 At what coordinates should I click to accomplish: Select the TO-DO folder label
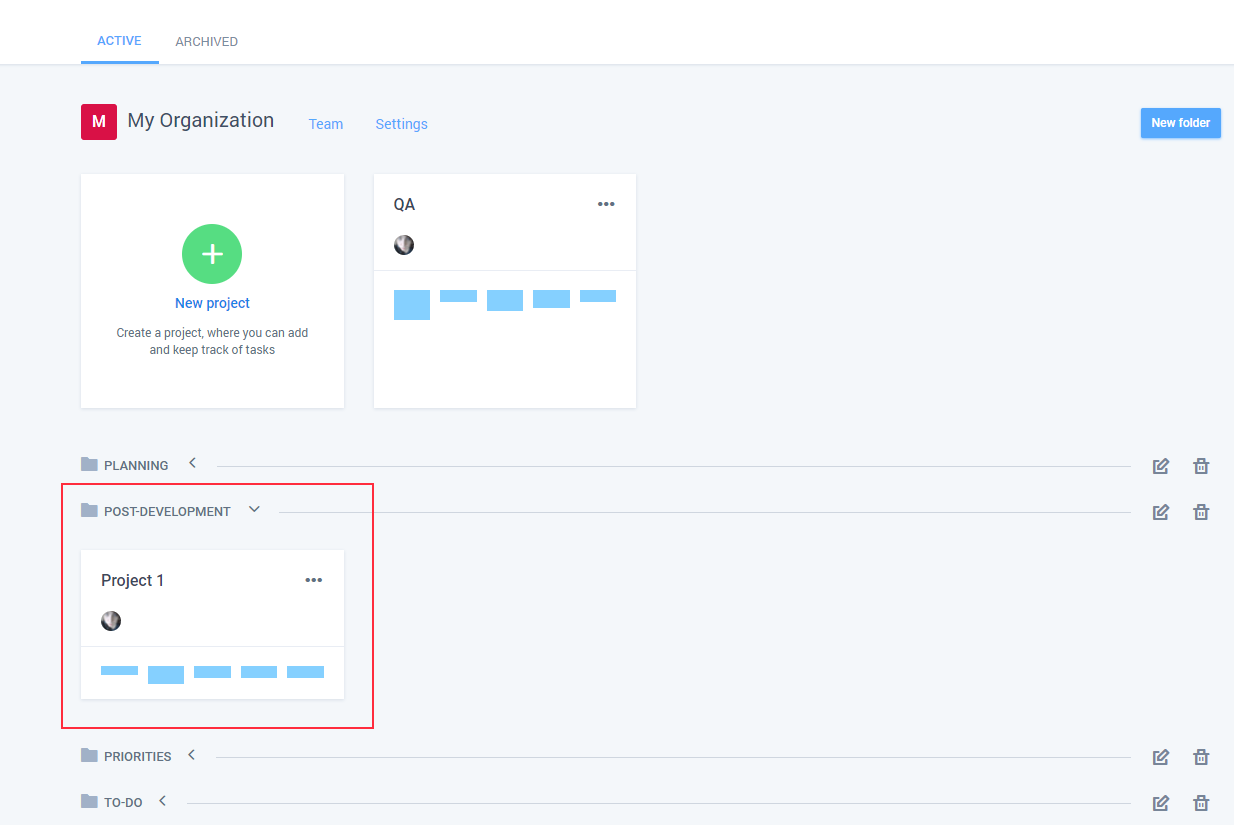pyautogui.click(x=123, y=802)
